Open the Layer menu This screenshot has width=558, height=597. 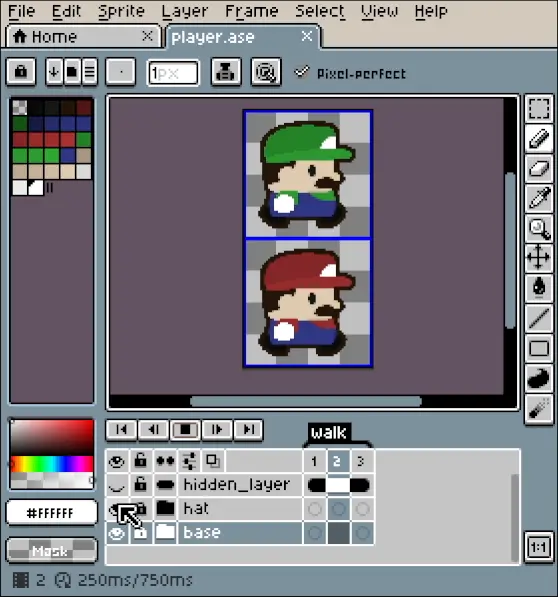(185, 11)
